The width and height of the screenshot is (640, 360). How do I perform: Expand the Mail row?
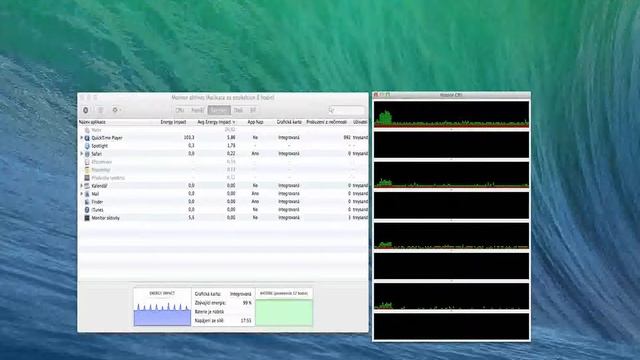point(81,194)
